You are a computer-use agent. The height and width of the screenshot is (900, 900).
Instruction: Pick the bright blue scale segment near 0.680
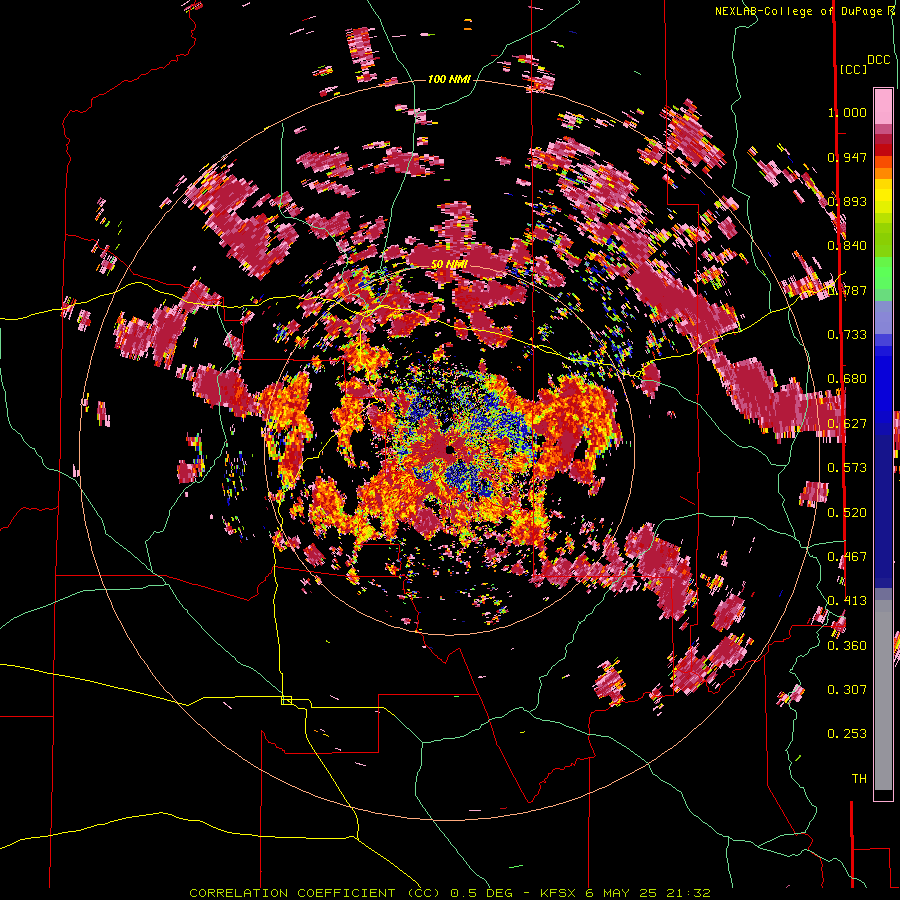point(883,385)
